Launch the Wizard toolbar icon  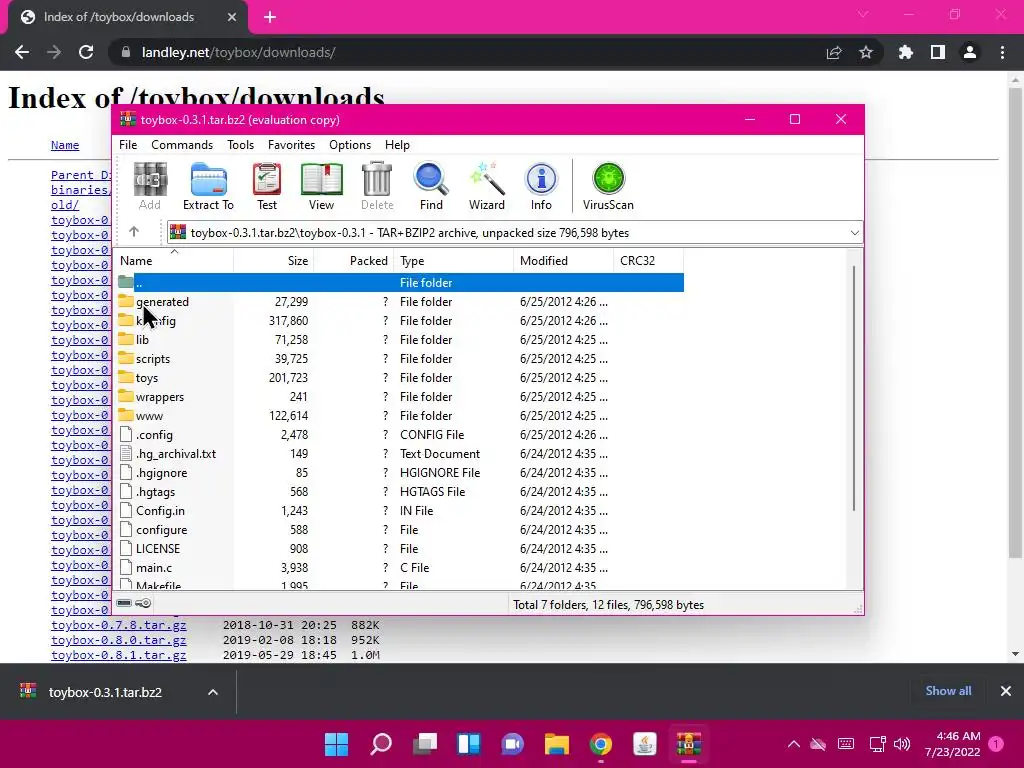487,186
